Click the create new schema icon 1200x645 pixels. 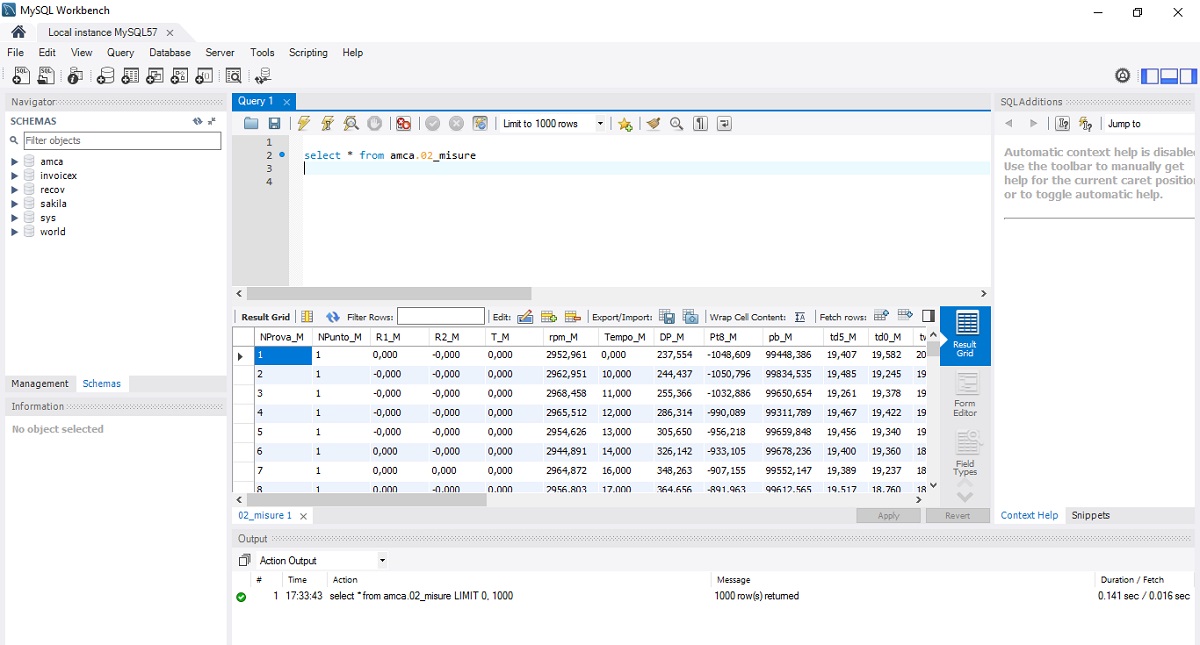(x=105, y=76)
